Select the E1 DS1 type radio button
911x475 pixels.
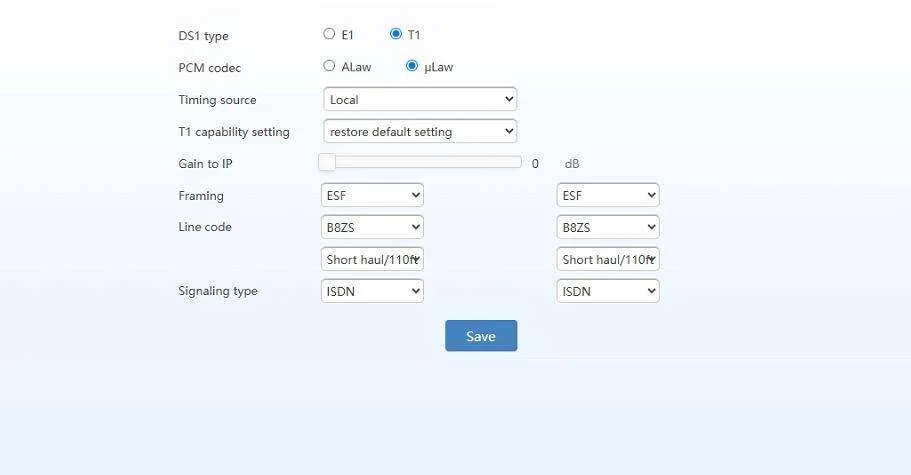tap(329, 34)
